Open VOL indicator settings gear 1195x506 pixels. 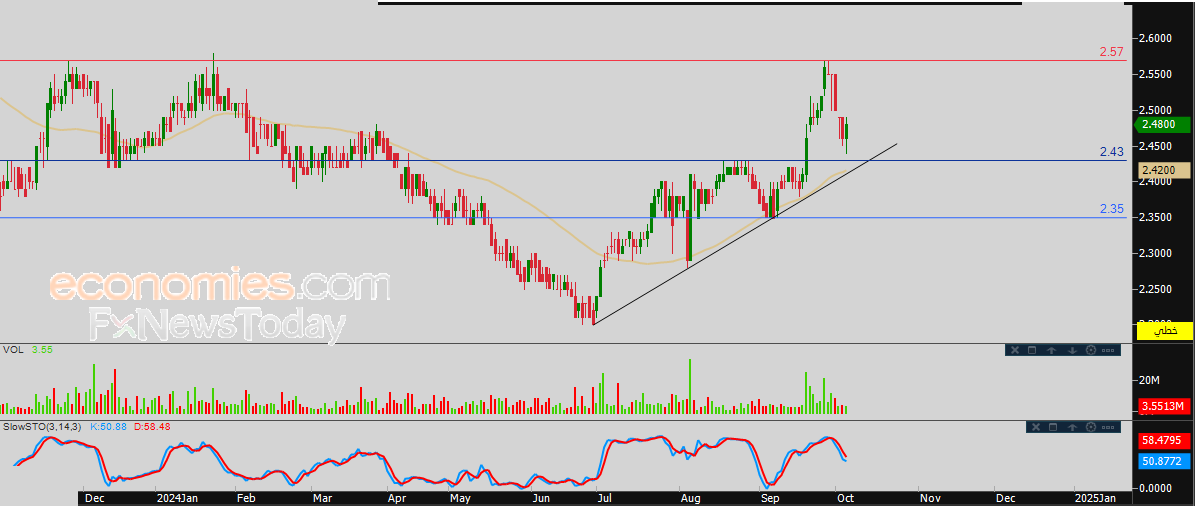pos(1091,350)
